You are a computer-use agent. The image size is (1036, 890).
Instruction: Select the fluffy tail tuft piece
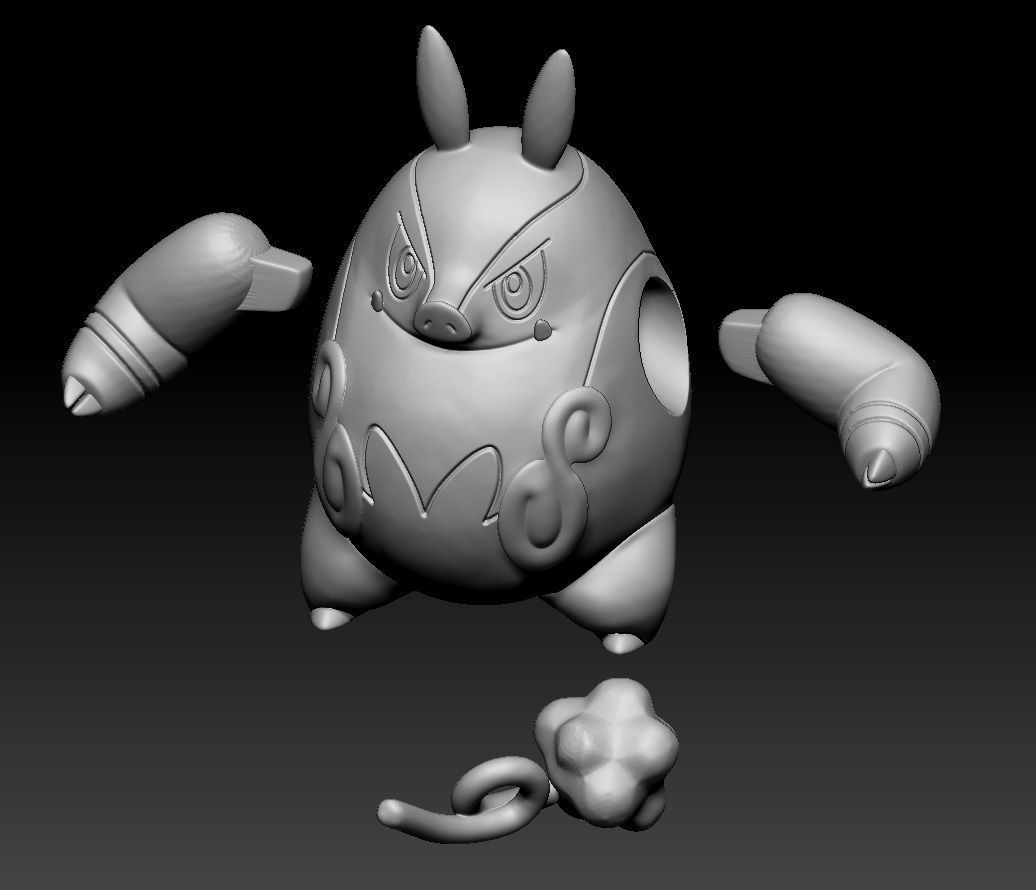[606, 753]
